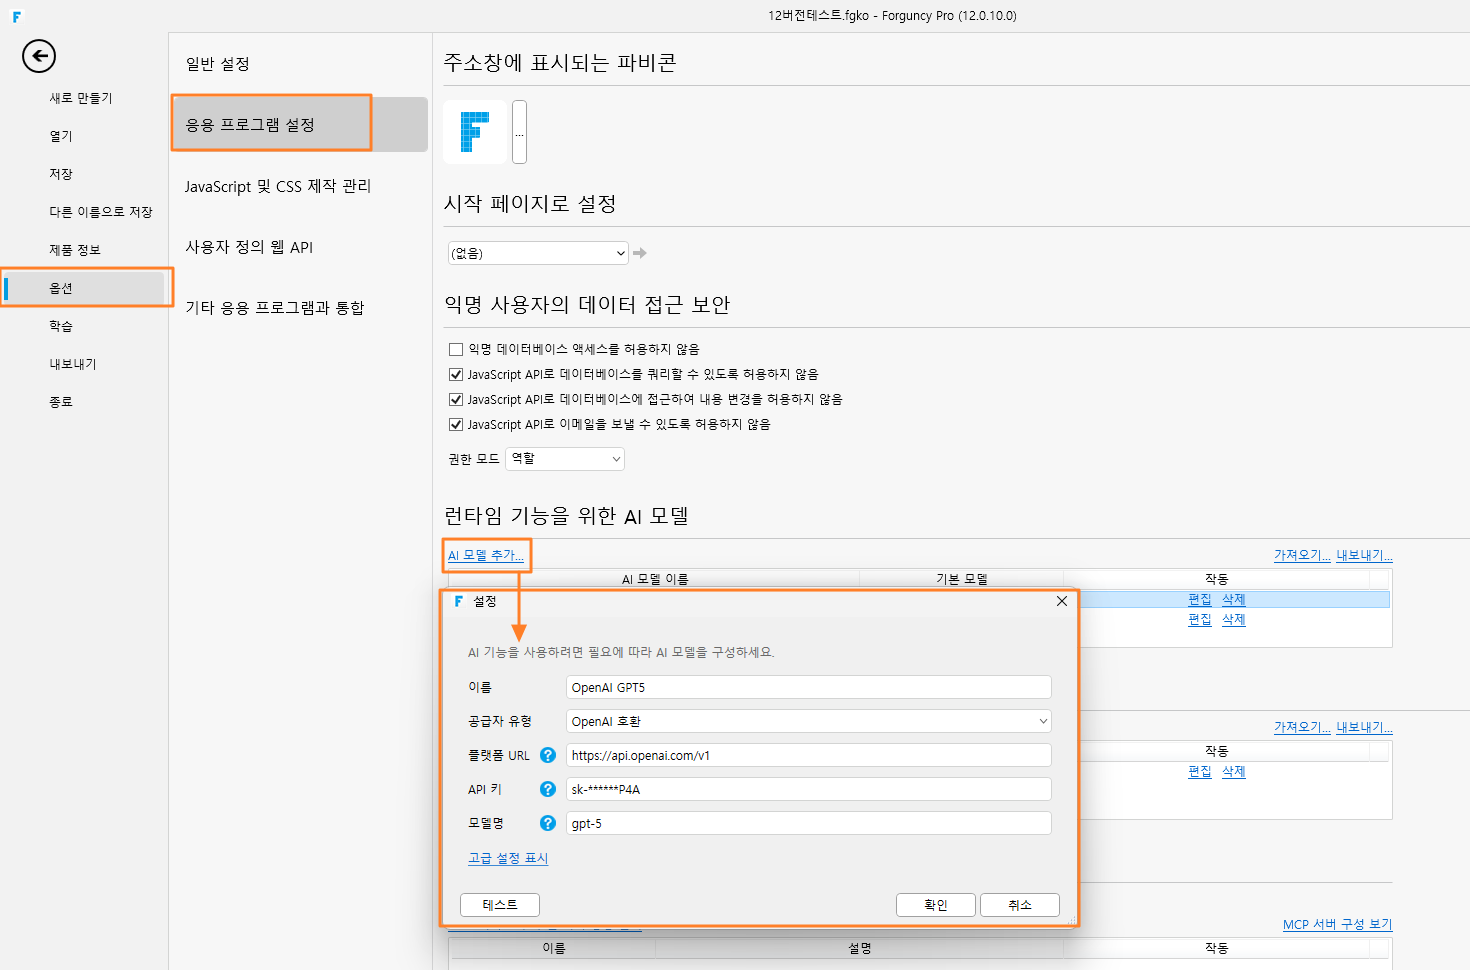Screen dimensions: 1470x970
Task: Click 삭제 in the highlighted AI model row
Action: point(1234,600)
